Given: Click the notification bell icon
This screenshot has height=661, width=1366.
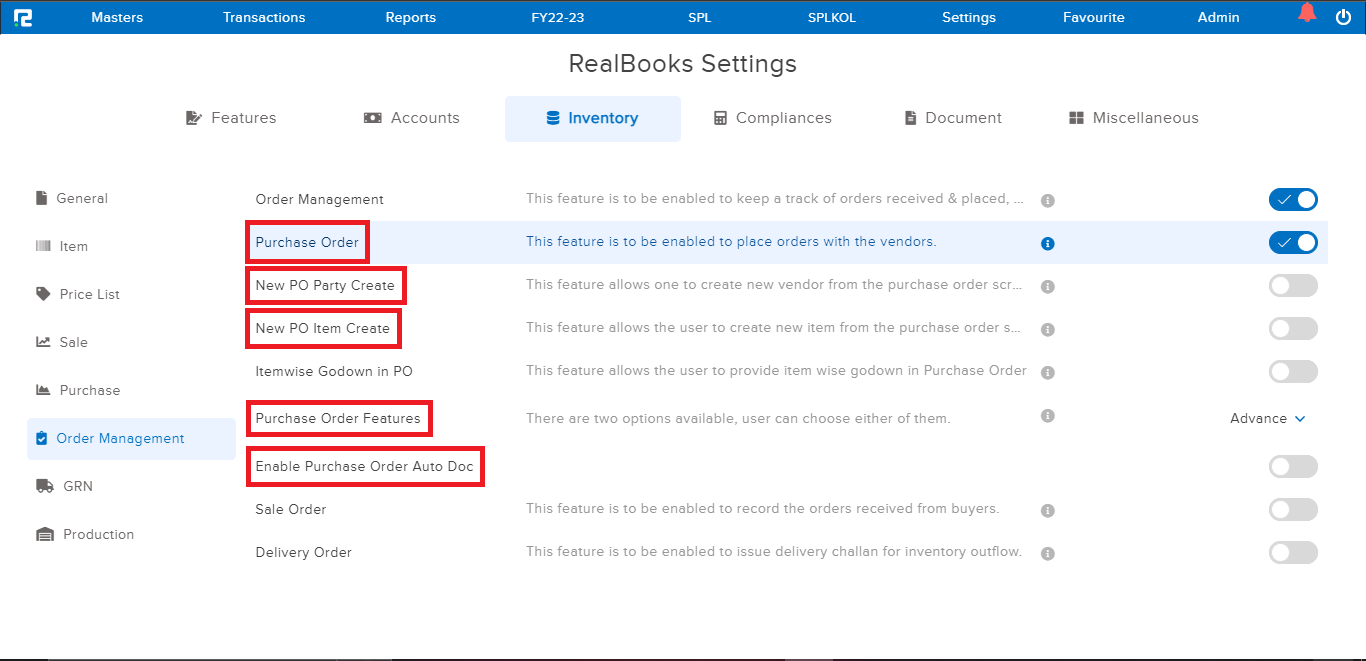Looking at the screenshot, I should [x=1307, y=14].
